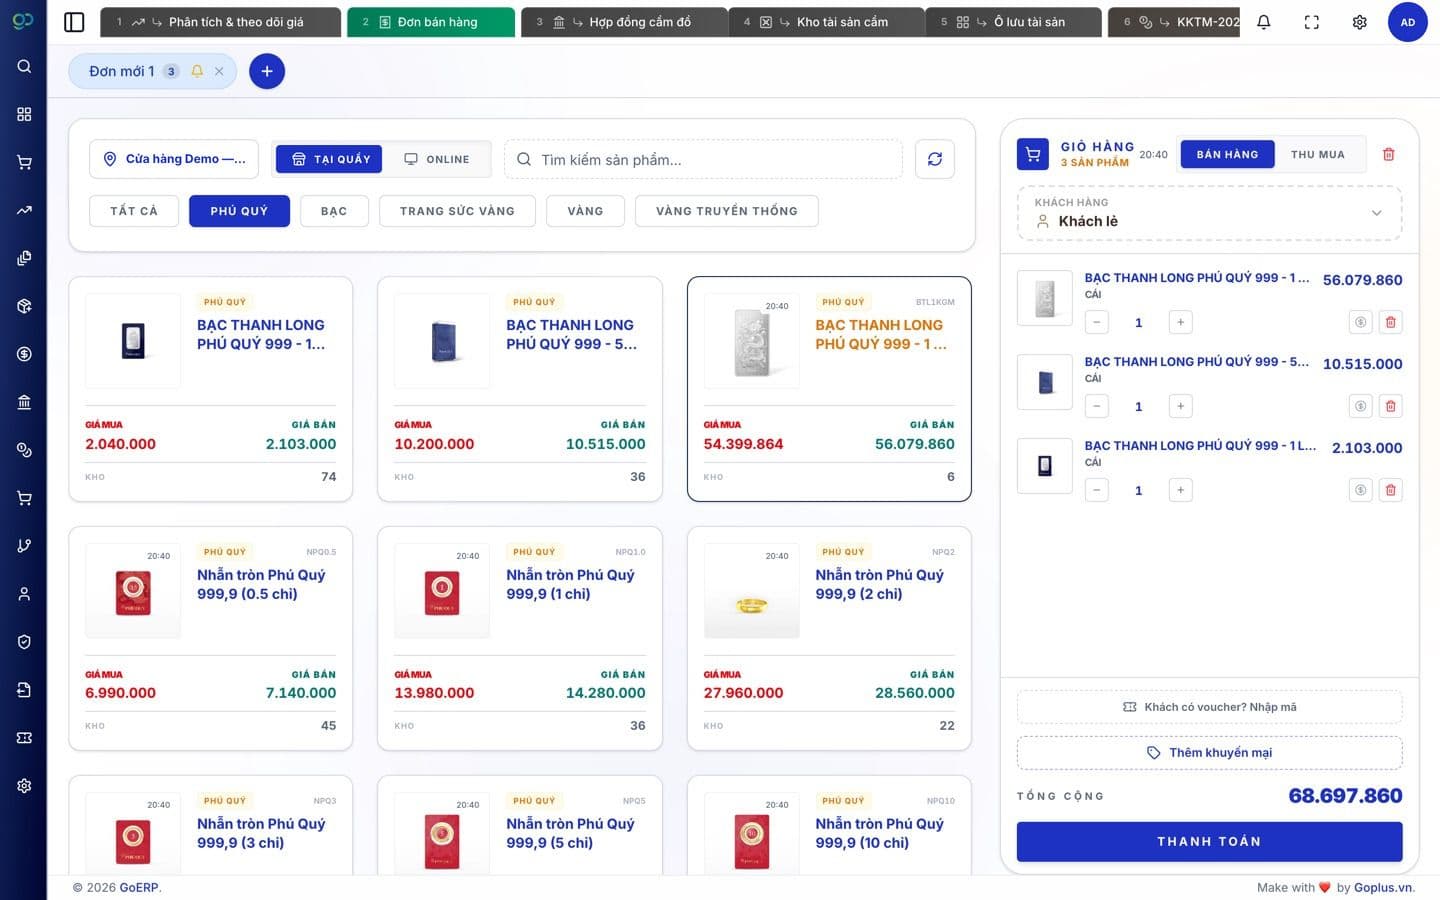Switch sales mode to Tại quầy

[x=329, y=159]
